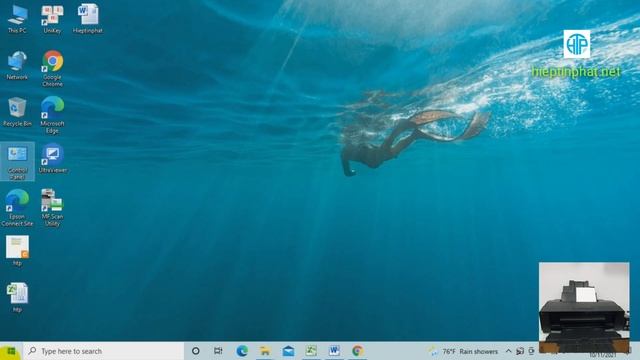Switch to the green spreadsheet app on taskbar

(x=311, y=351)
